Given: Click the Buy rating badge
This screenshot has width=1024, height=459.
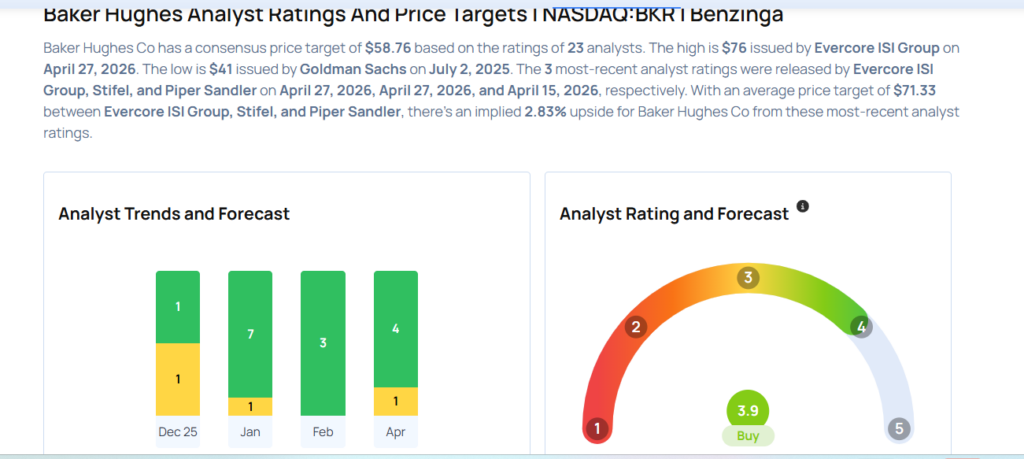Looking at the screenshot, I should pos(748,436).
